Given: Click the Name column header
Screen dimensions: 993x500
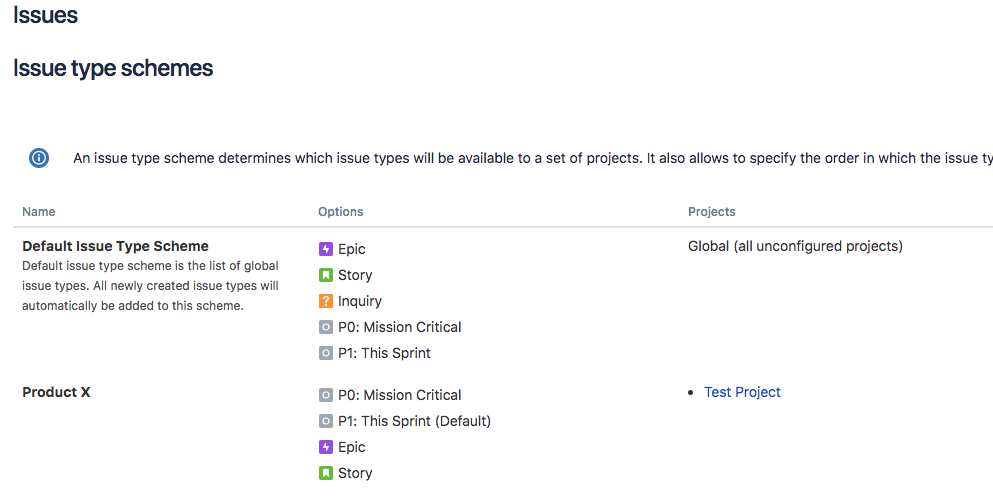Looking at the screenshot, I should click(x=39, y=211).
